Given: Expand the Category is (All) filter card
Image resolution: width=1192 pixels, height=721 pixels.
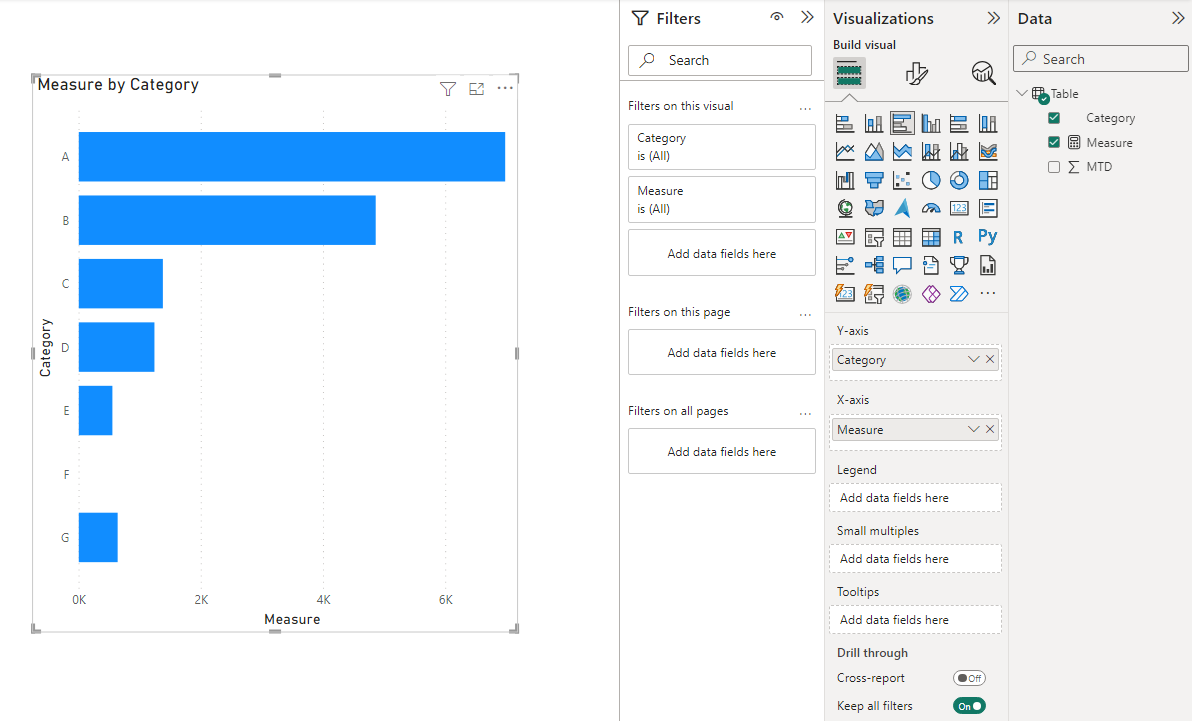Looking at the screenshot, I should click(721, 147).
